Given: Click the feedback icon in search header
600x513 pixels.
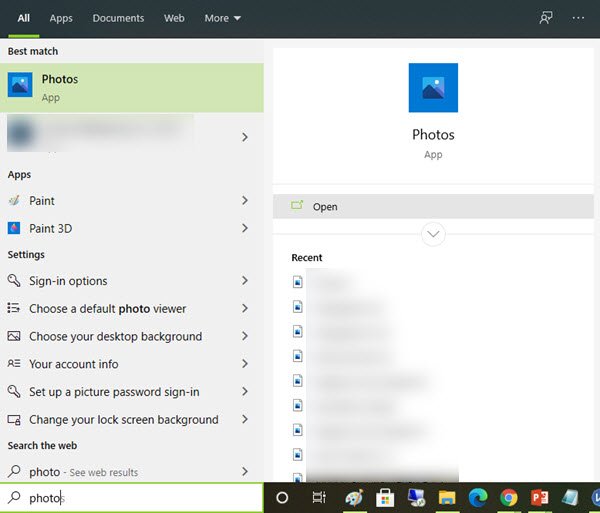Looking at the screenshot, I should pyautogui.click(x=546, y=18).
